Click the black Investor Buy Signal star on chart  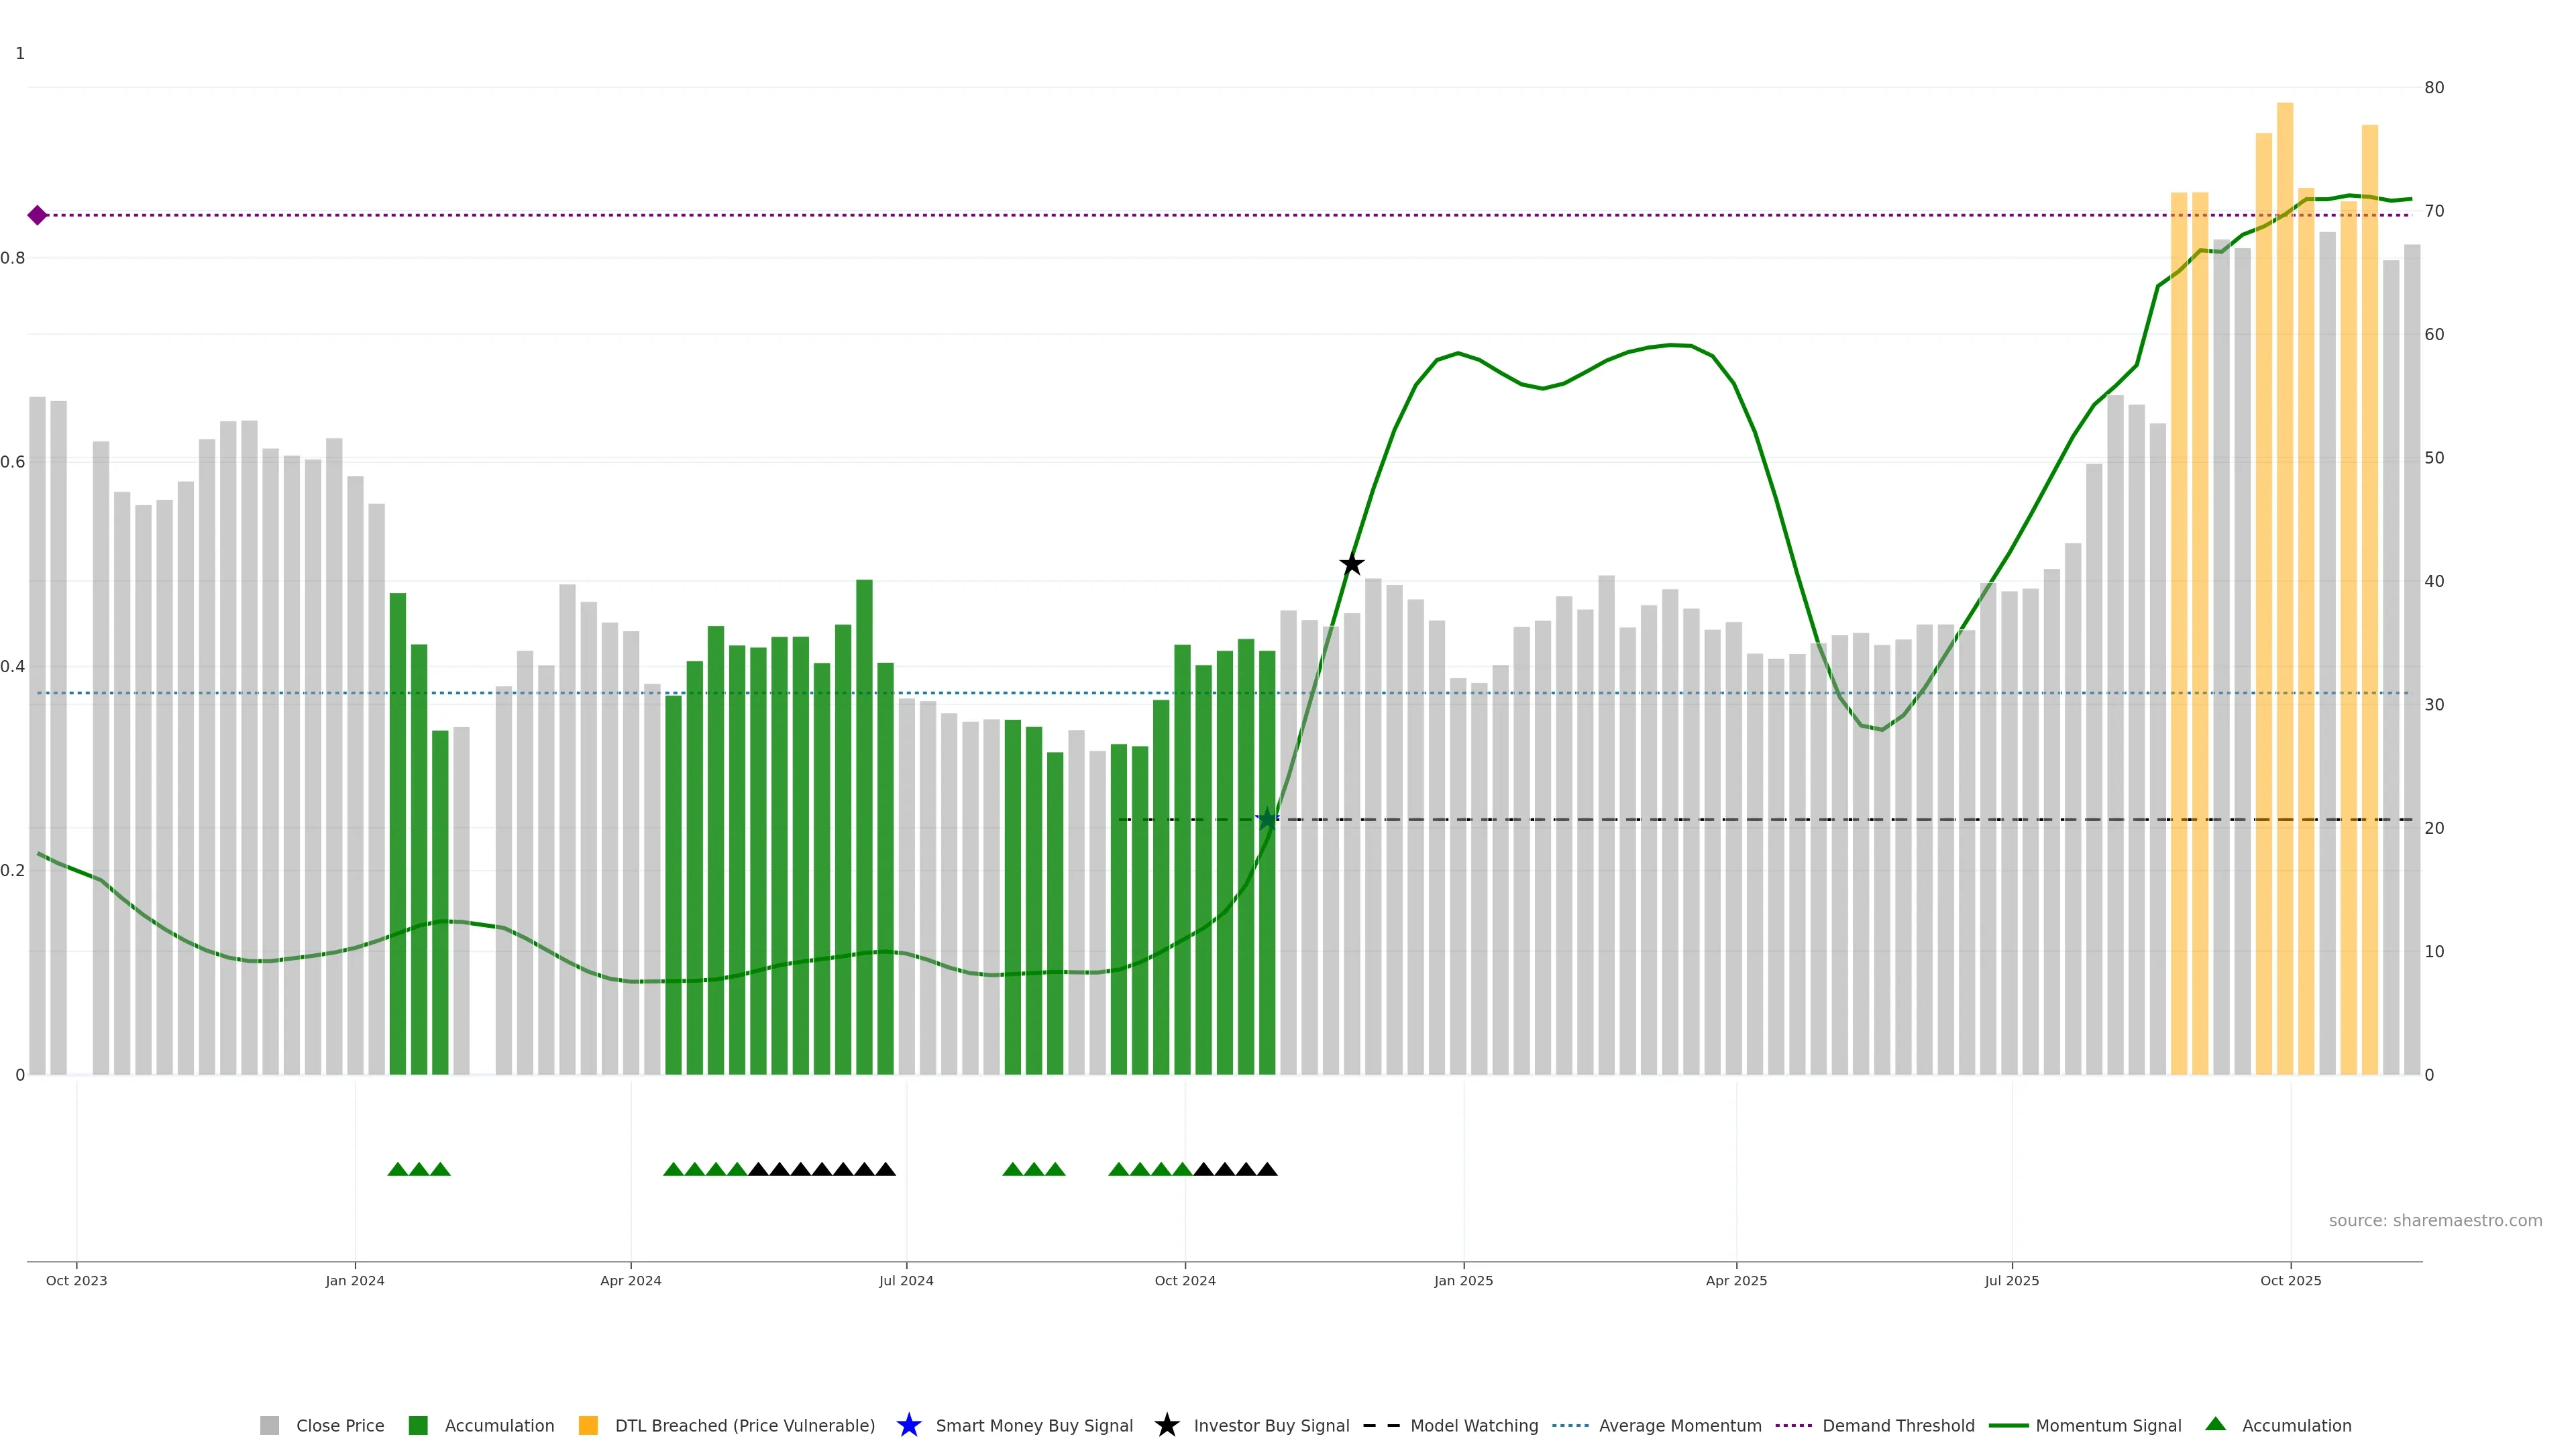coord(1351,565)
